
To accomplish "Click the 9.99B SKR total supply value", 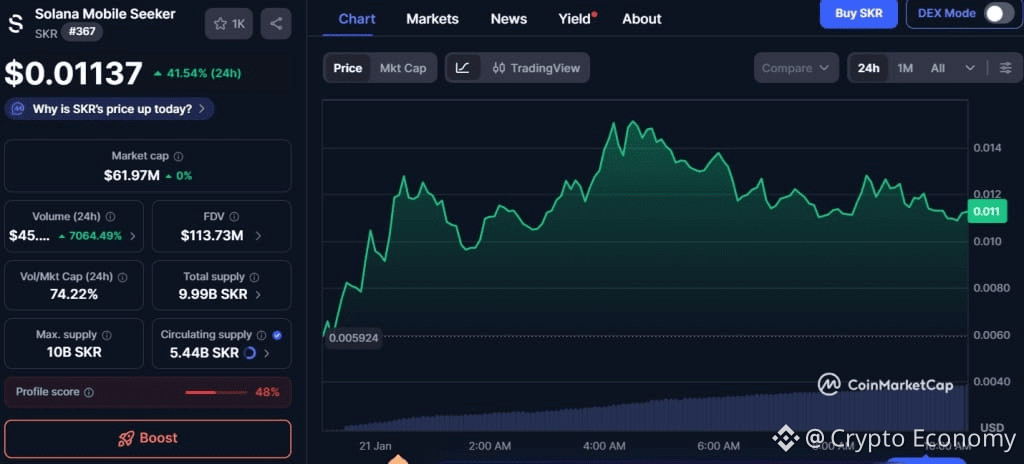I will (213, 295).
